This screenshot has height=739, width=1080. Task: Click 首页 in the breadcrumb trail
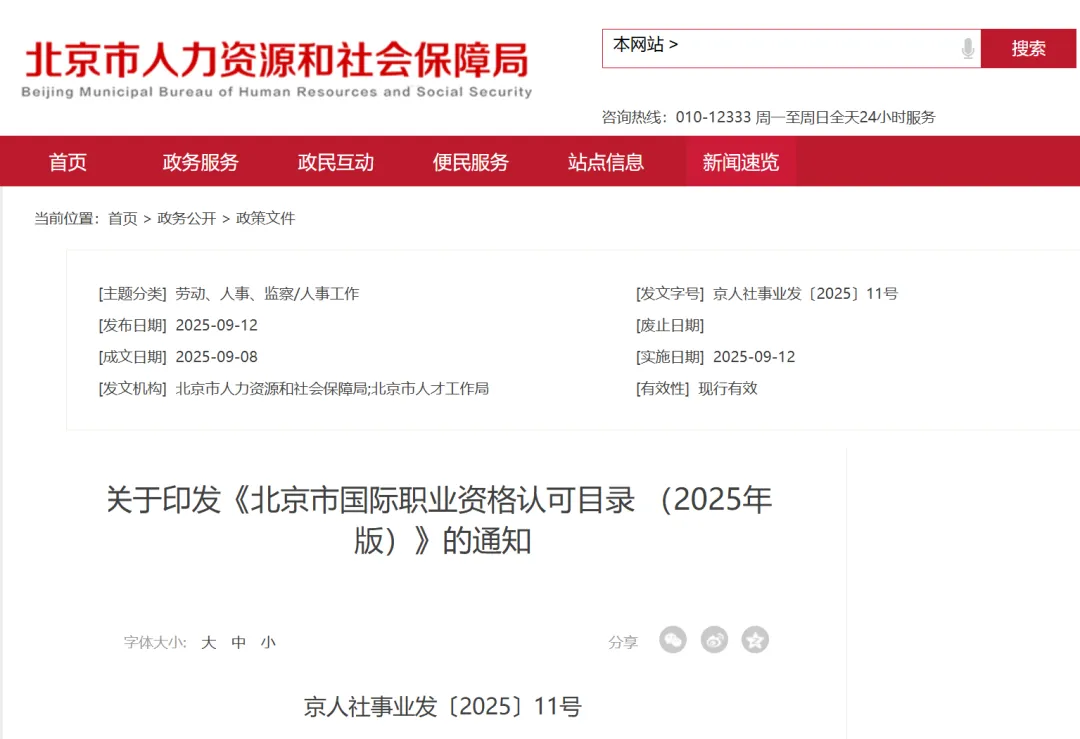point(122,218)
